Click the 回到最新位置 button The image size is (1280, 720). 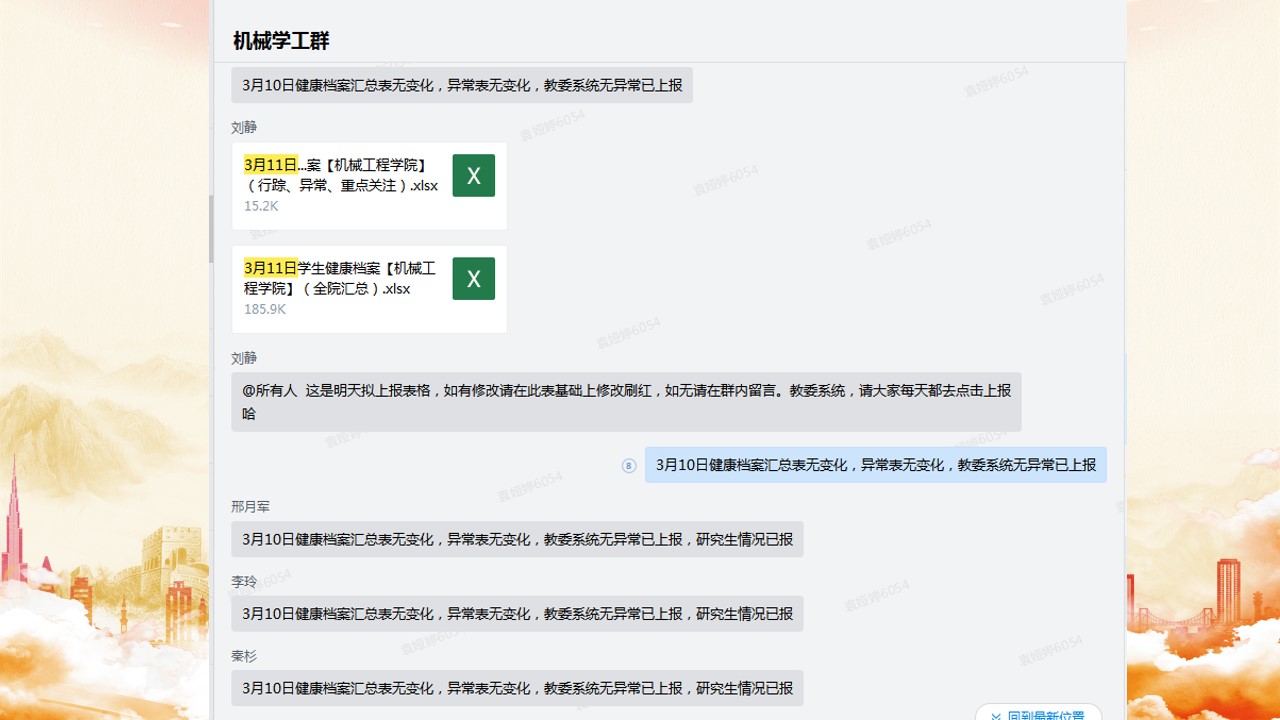coord(1038,714)
